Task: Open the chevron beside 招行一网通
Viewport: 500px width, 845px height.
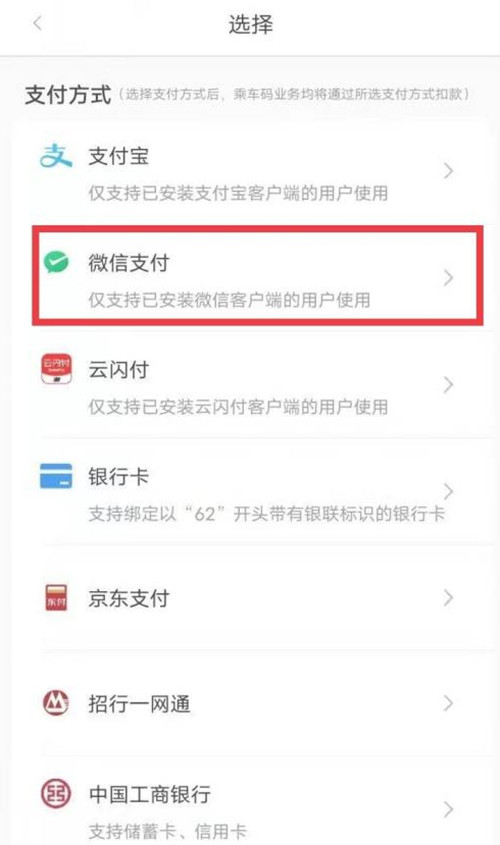Action: tap(448, 703)
